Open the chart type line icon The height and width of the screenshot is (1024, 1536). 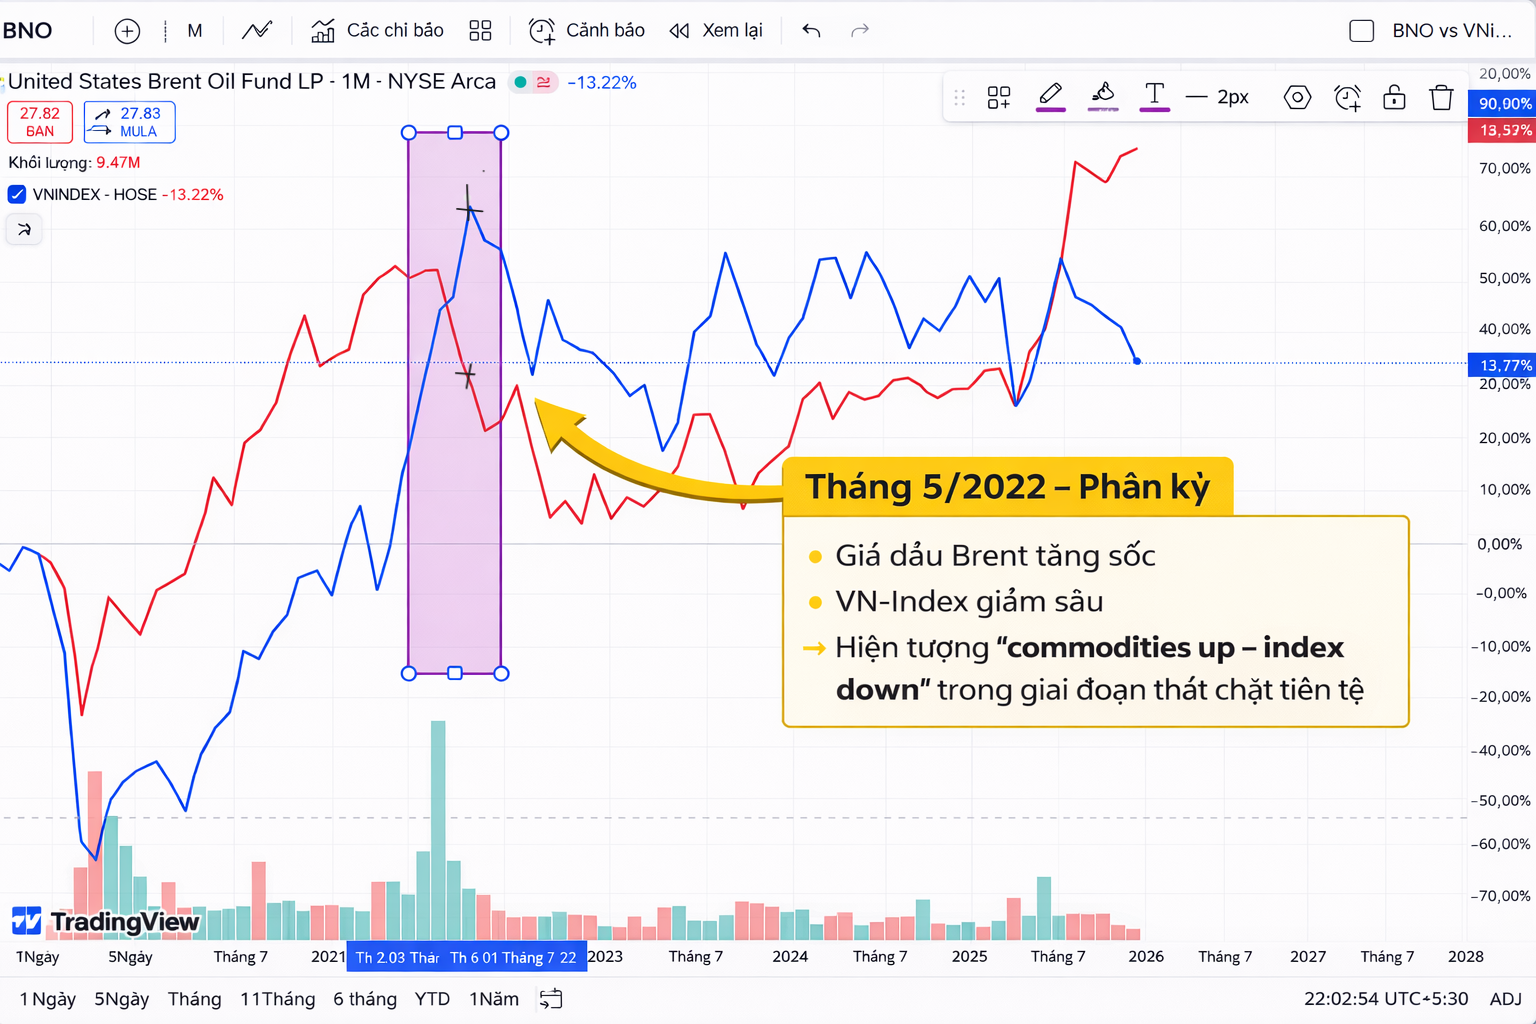point(257,30)
